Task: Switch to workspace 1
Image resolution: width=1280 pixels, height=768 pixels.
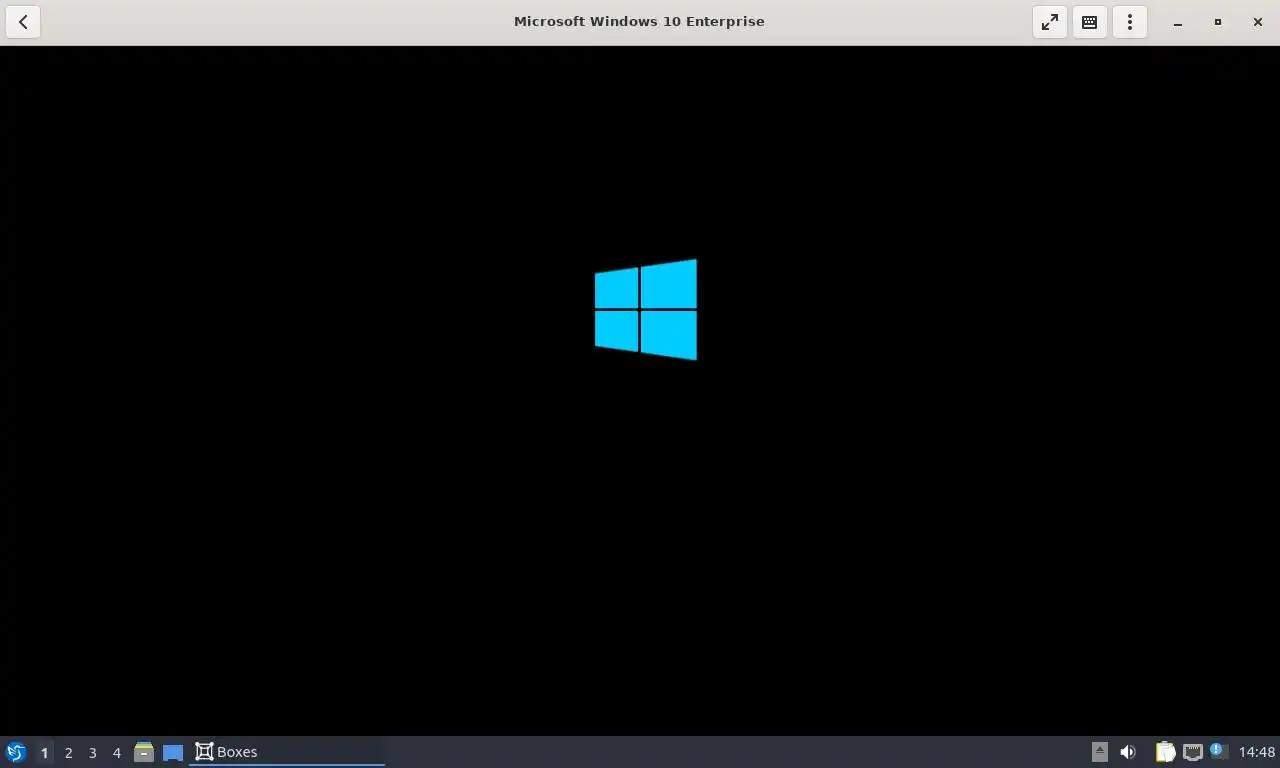Action: coord(44,752)
